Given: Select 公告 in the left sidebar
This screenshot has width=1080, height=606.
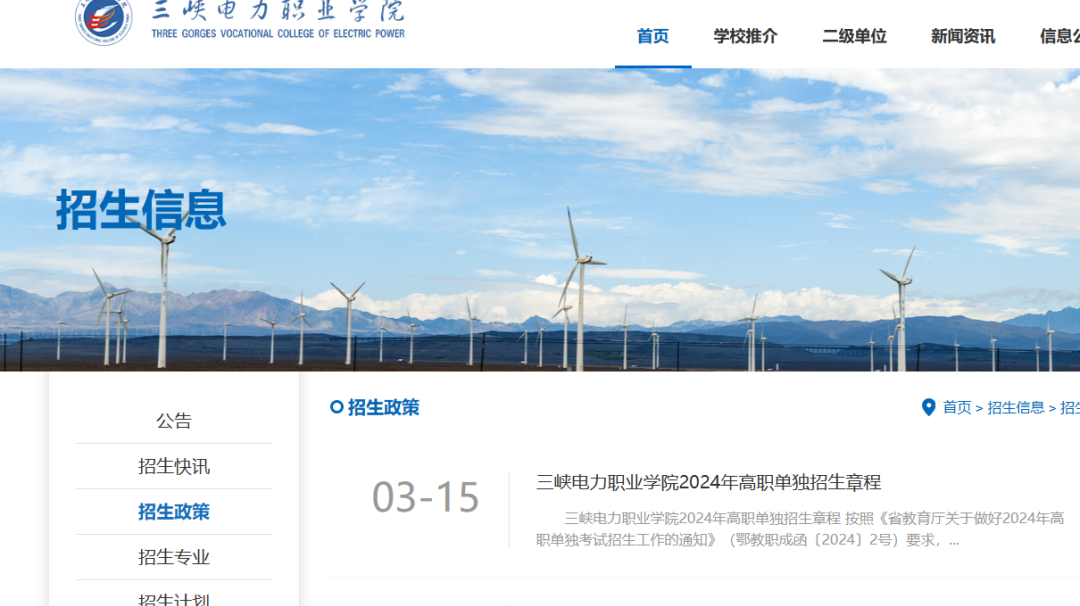Looking at the screenshot, I should click(x=174, y=421).
